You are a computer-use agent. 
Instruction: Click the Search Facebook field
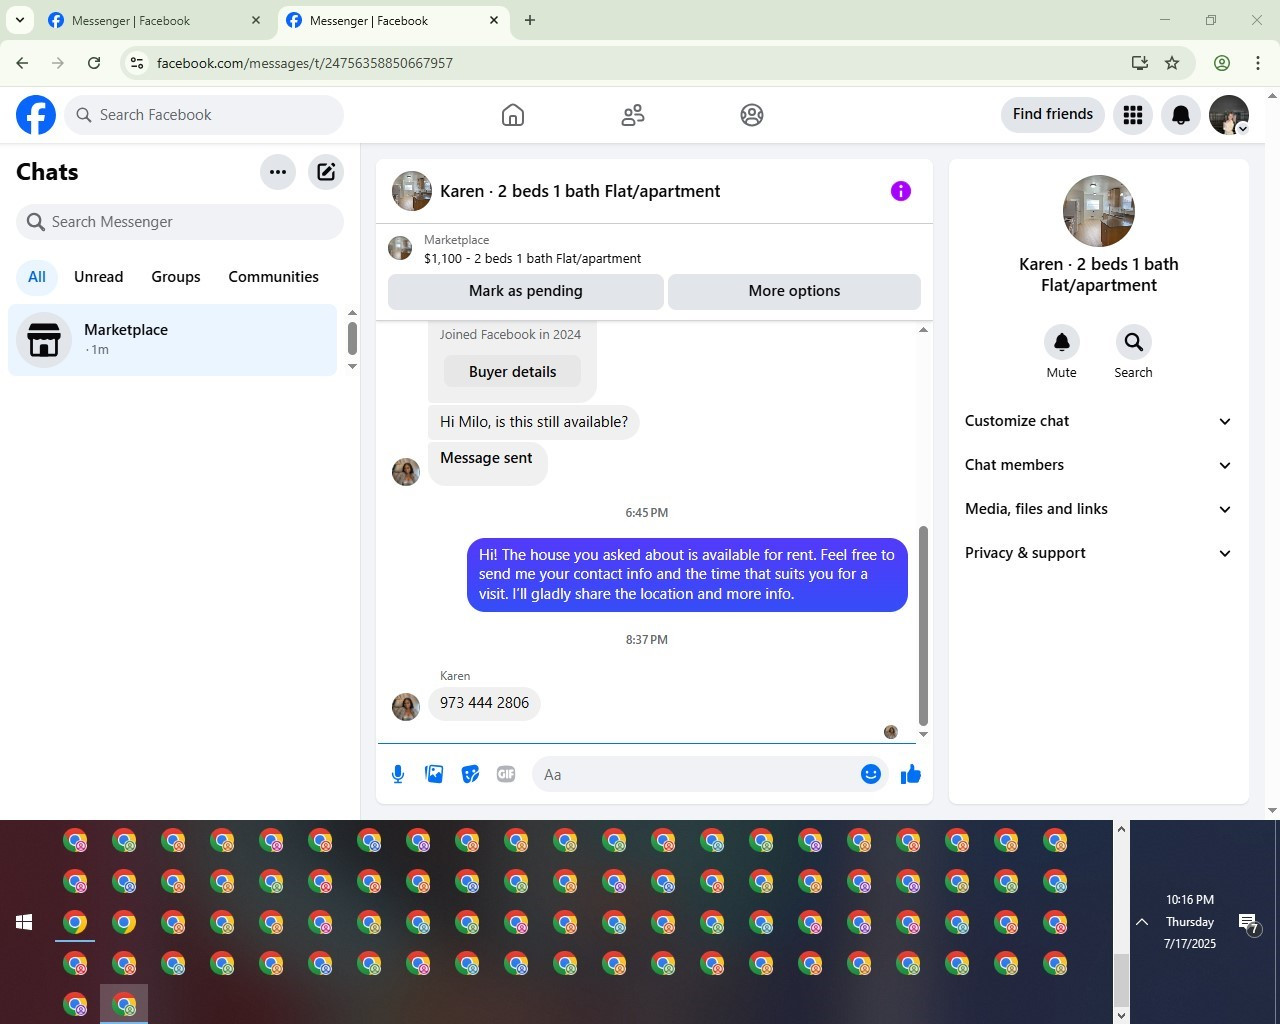coord(204,115)
